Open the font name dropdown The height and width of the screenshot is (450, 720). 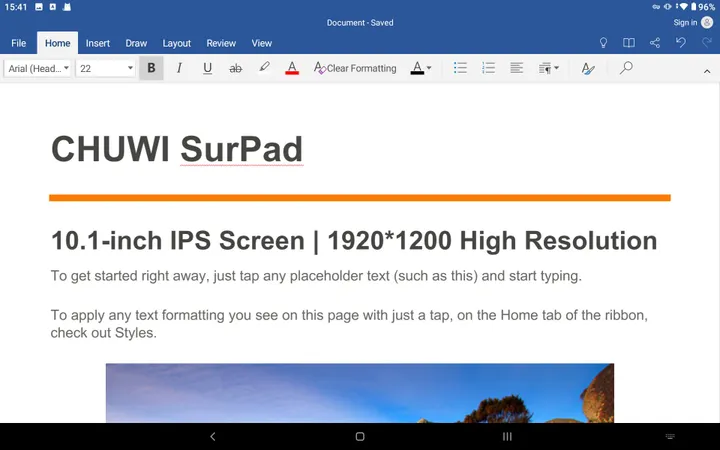pyautogui.click(x=38, y=68)
